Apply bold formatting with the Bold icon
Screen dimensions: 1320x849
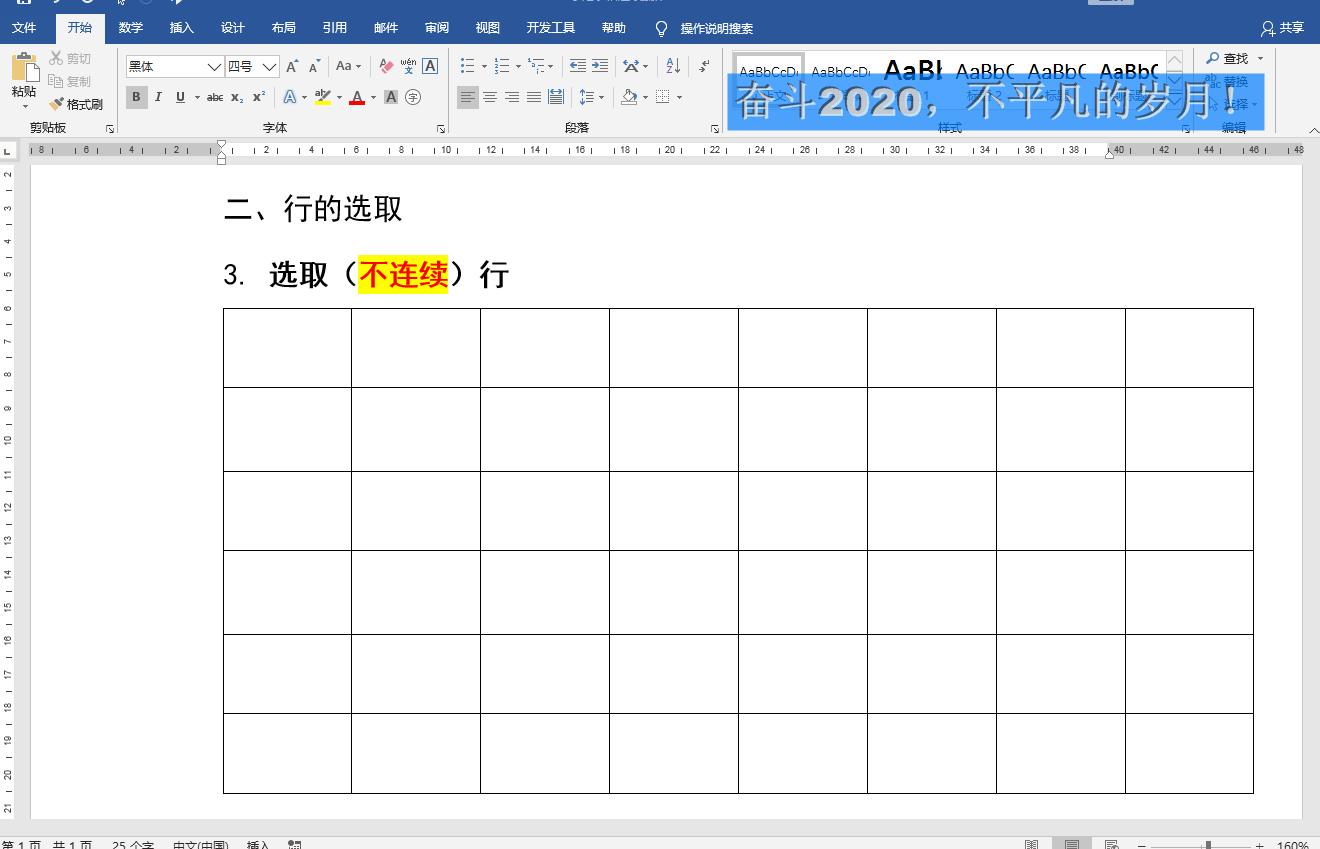coord(136,97)
